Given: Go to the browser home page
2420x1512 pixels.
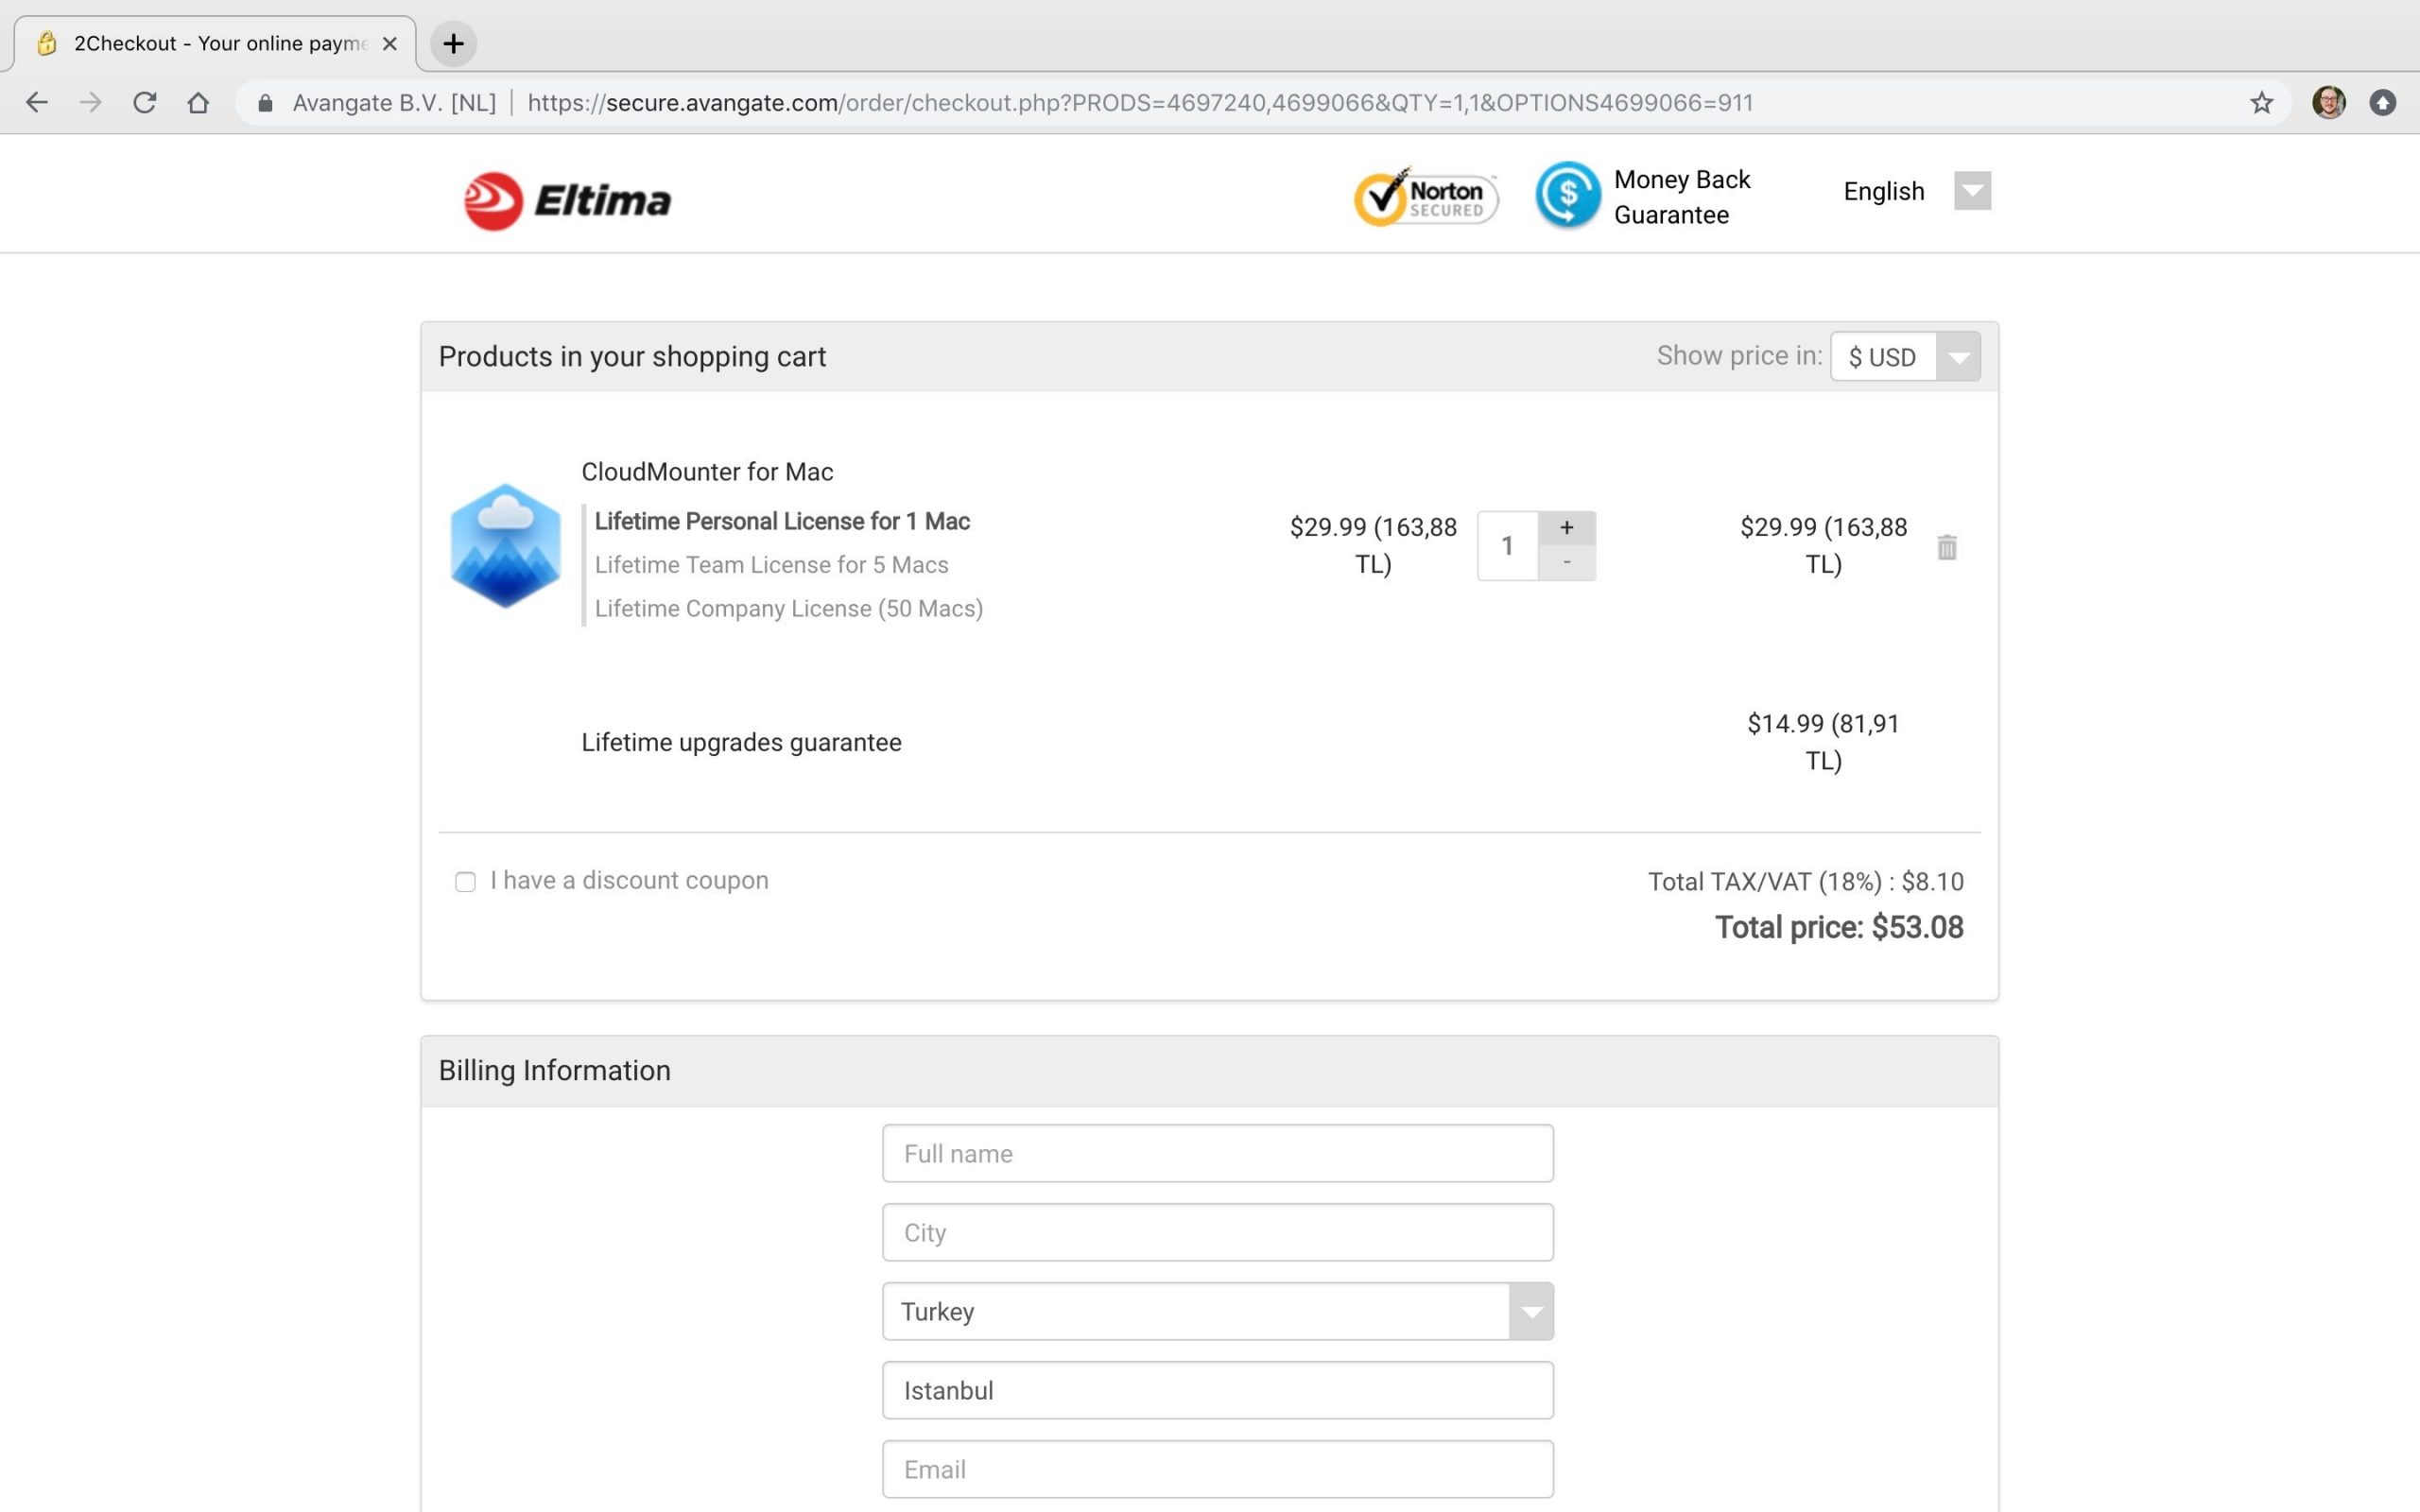Looking at the screenshot, I should (198, 103).
